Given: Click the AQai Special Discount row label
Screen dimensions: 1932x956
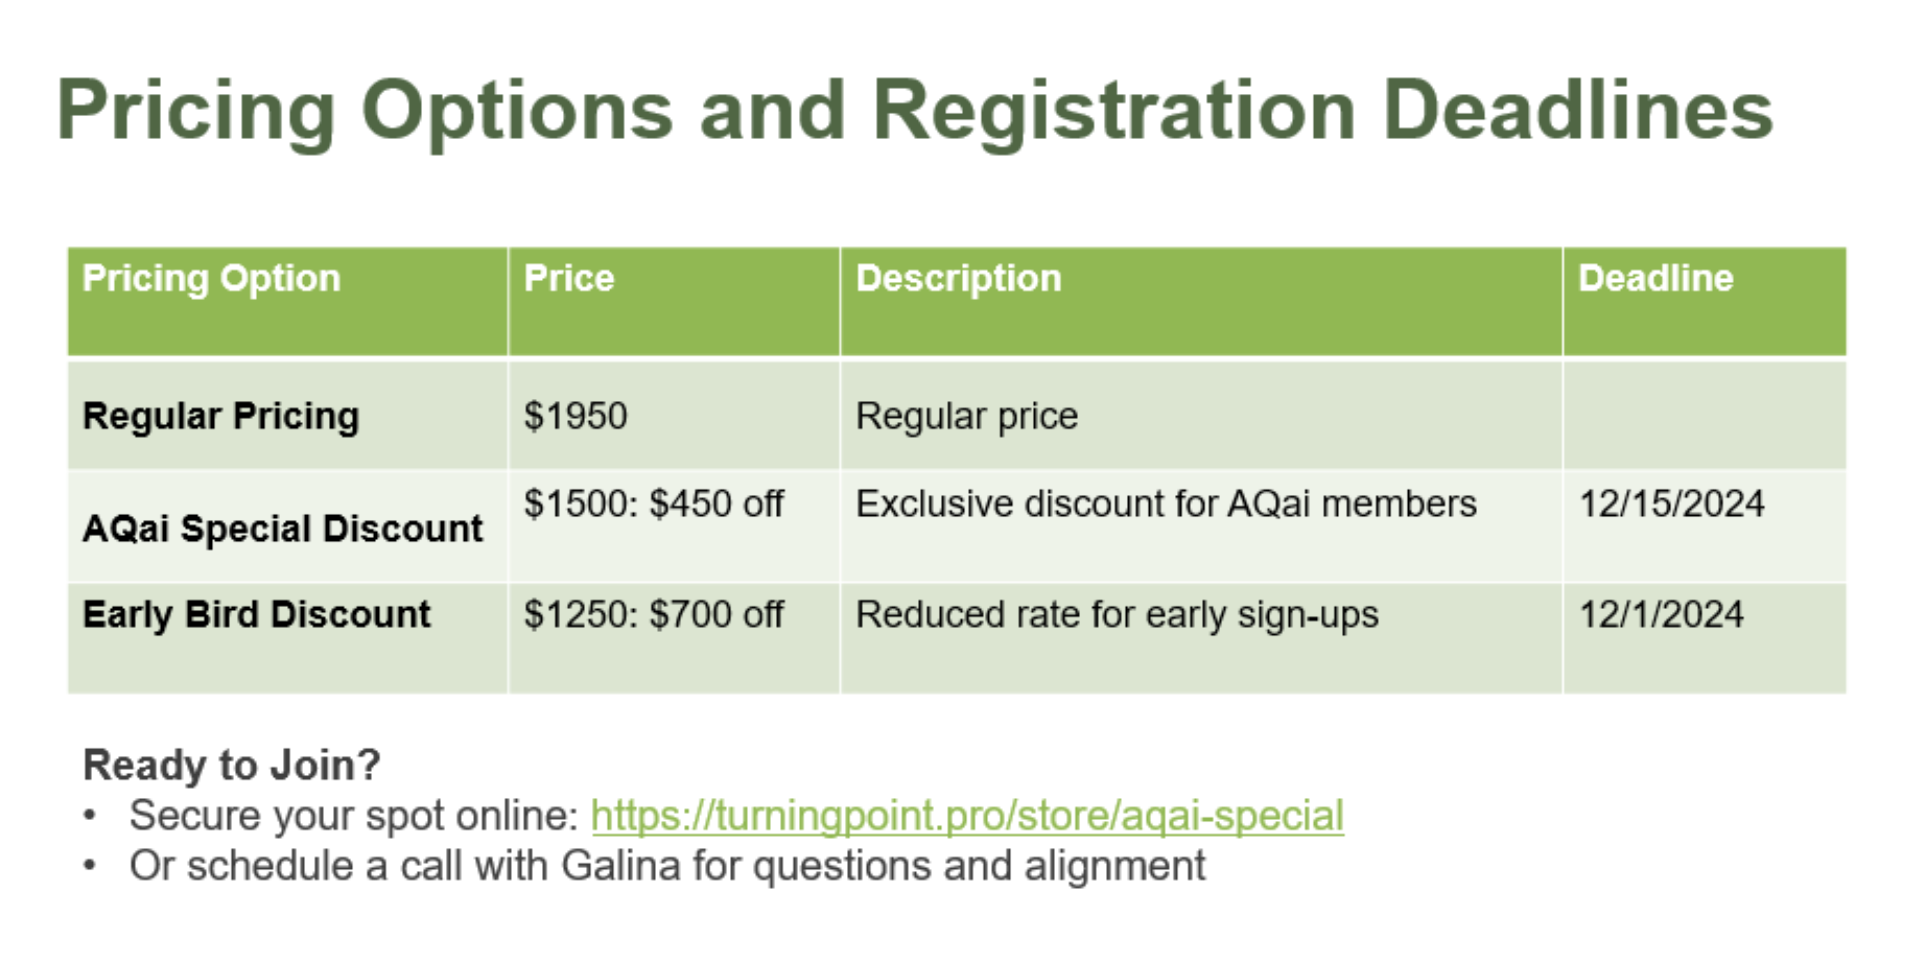Looking at the screenshot, I should [283, 528].
